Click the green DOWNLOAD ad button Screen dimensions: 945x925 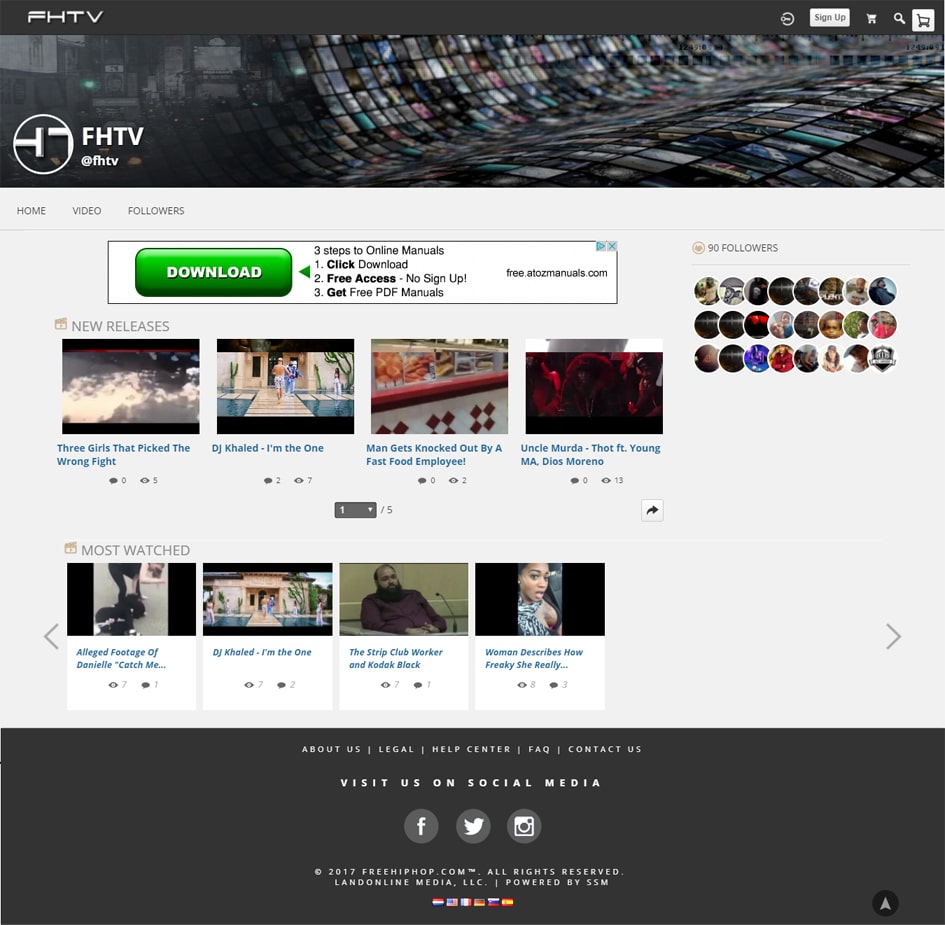[x=213, y=272]
